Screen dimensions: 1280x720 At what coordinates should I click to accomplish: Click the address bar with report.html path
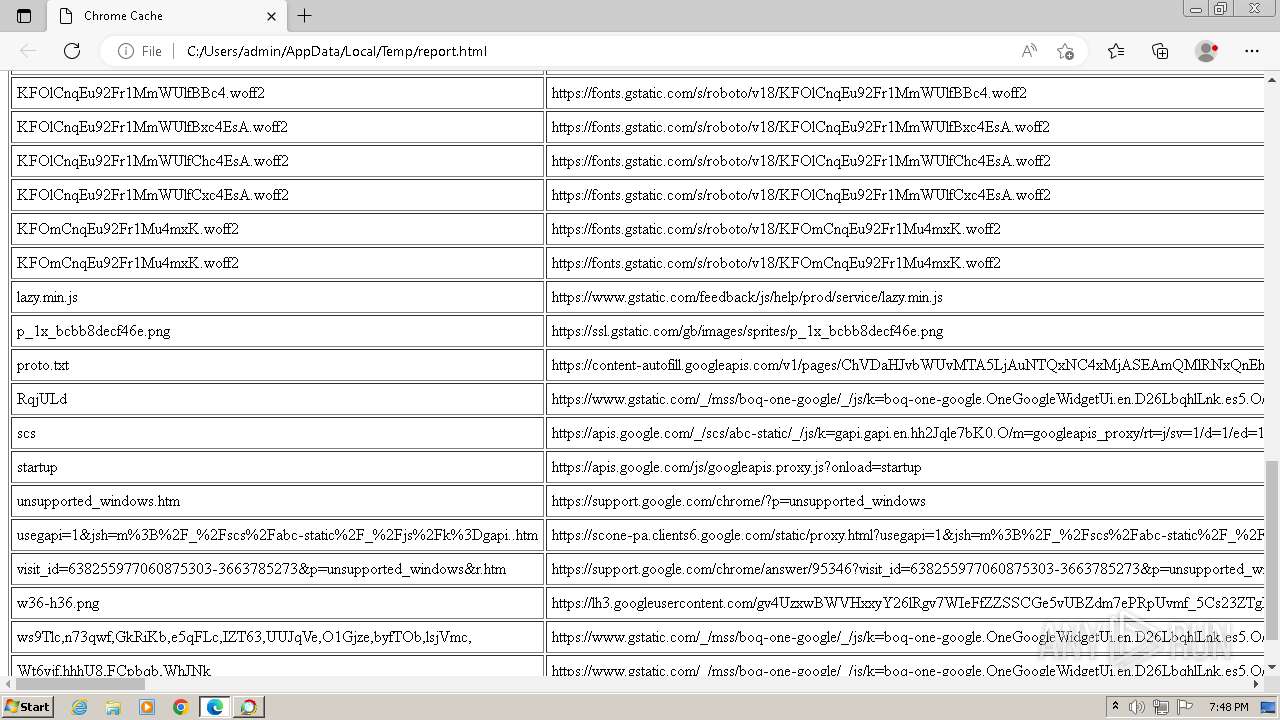337,51
